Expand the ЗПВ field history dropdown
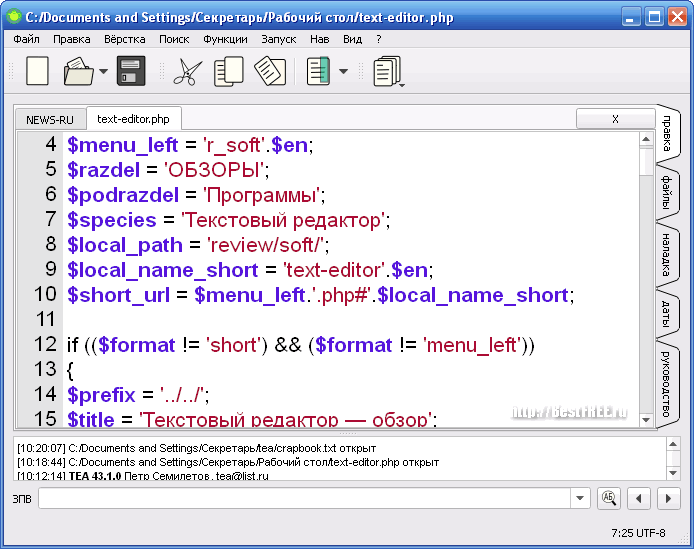 click(580, 499)
